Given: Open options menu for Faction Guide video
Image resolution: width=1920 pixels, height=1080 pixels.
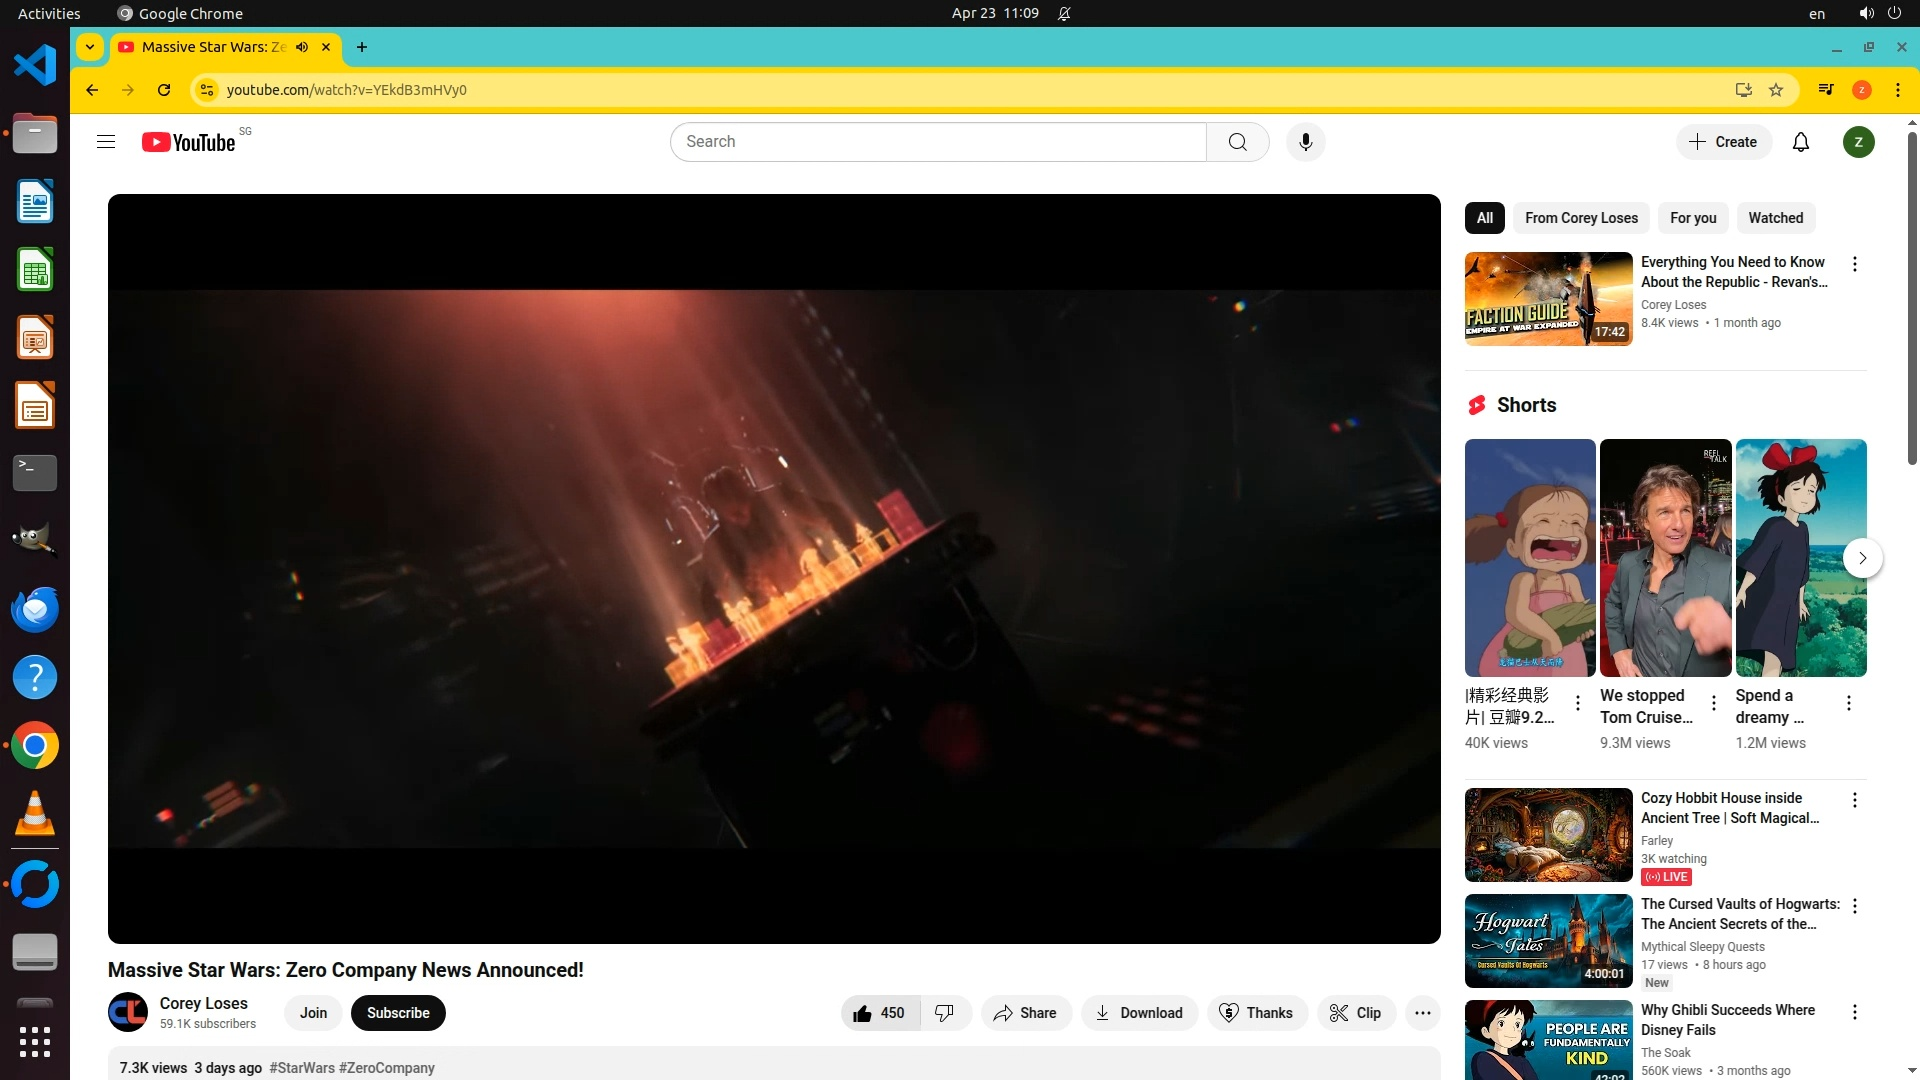Looking at the screenshot, I should pos(1854,264).
